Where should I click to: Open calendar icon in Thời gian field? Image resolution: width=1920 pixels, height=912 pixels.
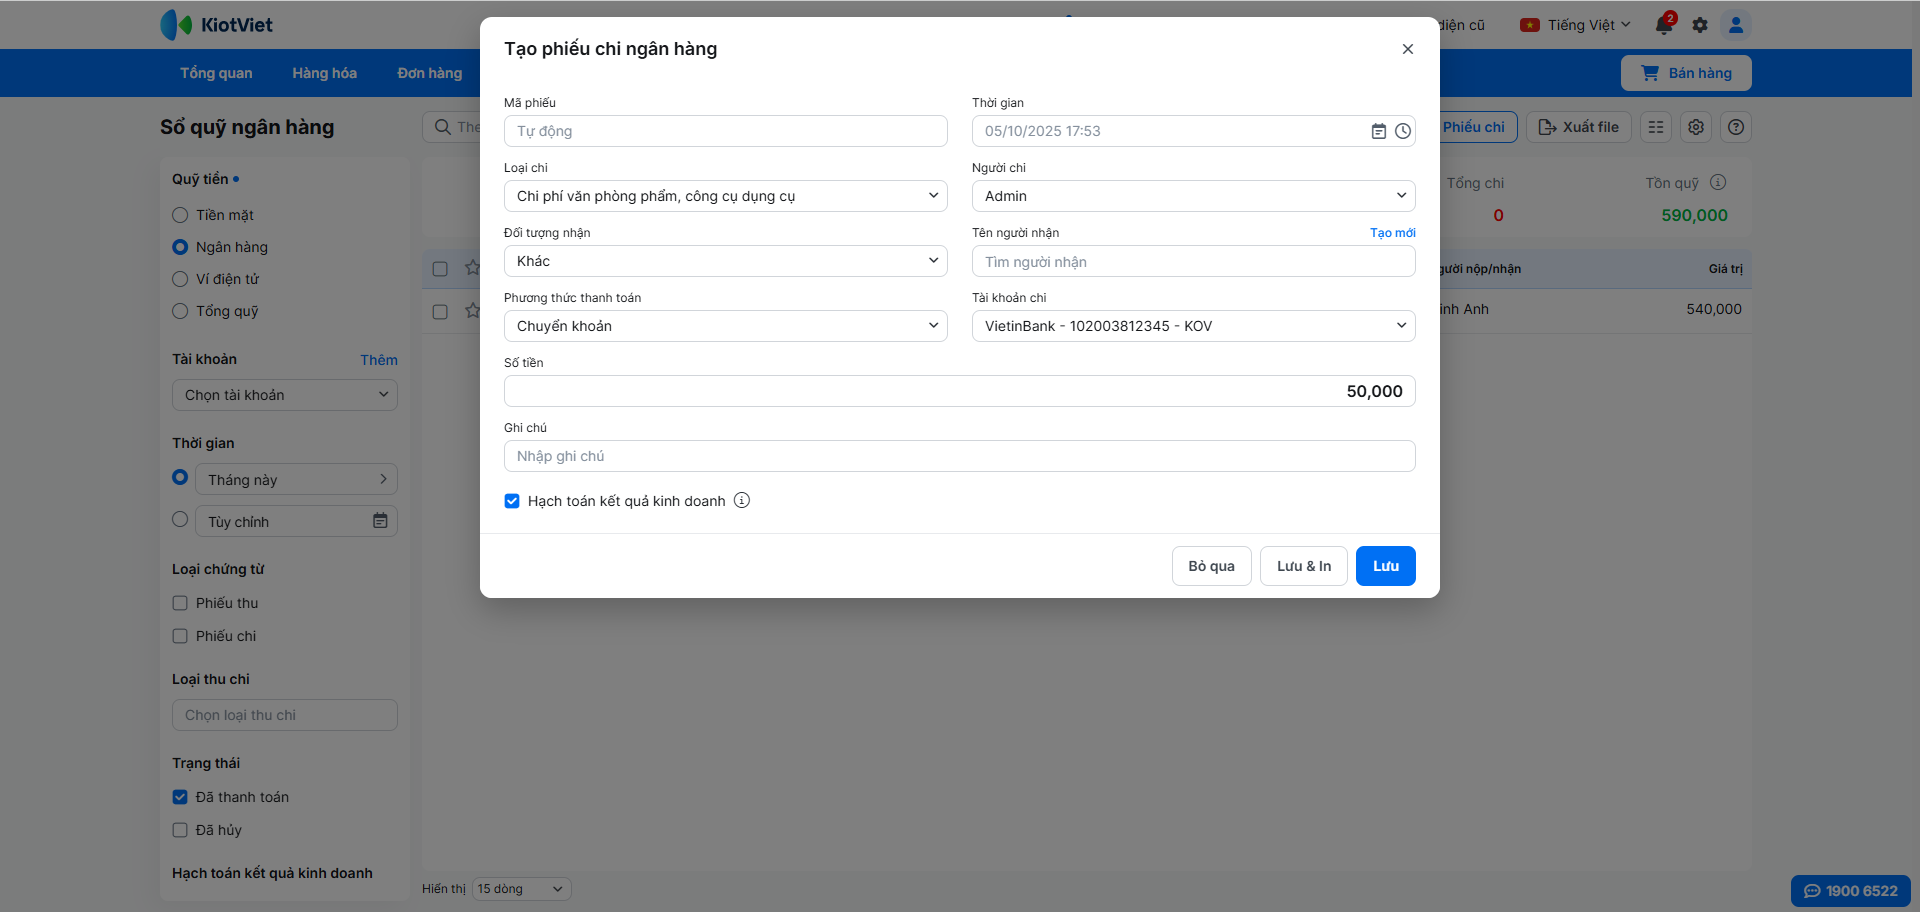coord(1378,131)
